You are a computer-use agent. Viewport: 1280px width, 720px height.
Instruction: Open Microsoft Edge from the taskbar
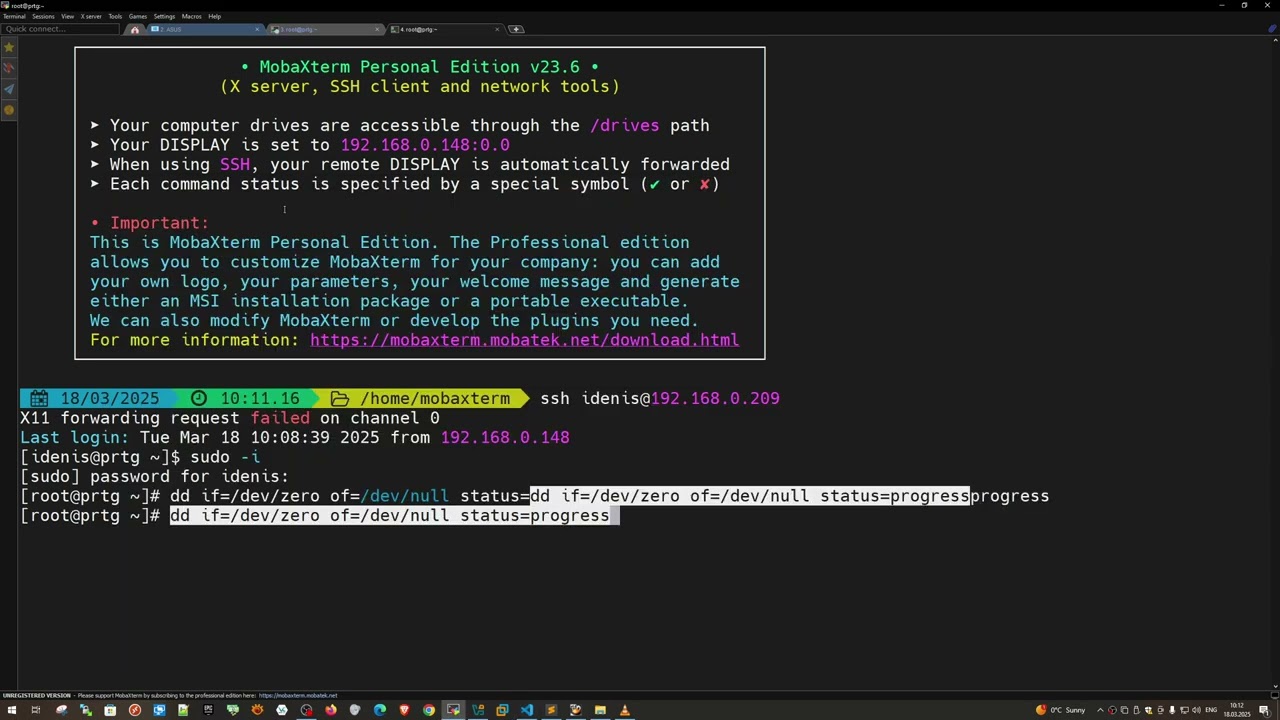pyautogui.click(x=380, y=710)
